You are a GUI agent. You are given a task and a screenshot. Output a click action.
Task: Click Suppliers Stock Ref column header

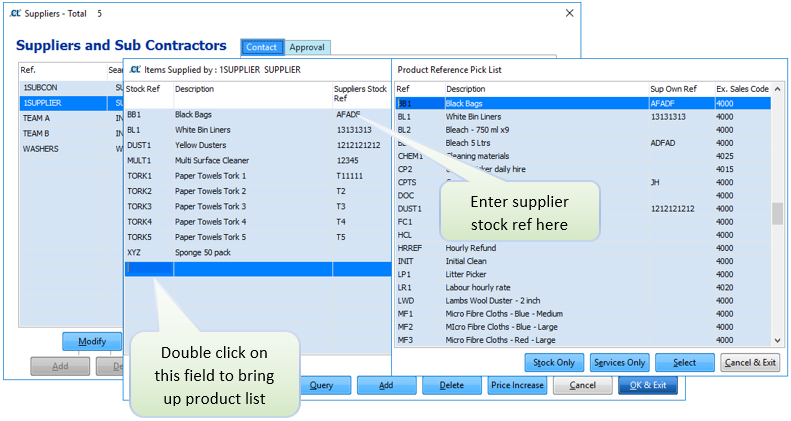pyautogui.click(x=361, y=94)
